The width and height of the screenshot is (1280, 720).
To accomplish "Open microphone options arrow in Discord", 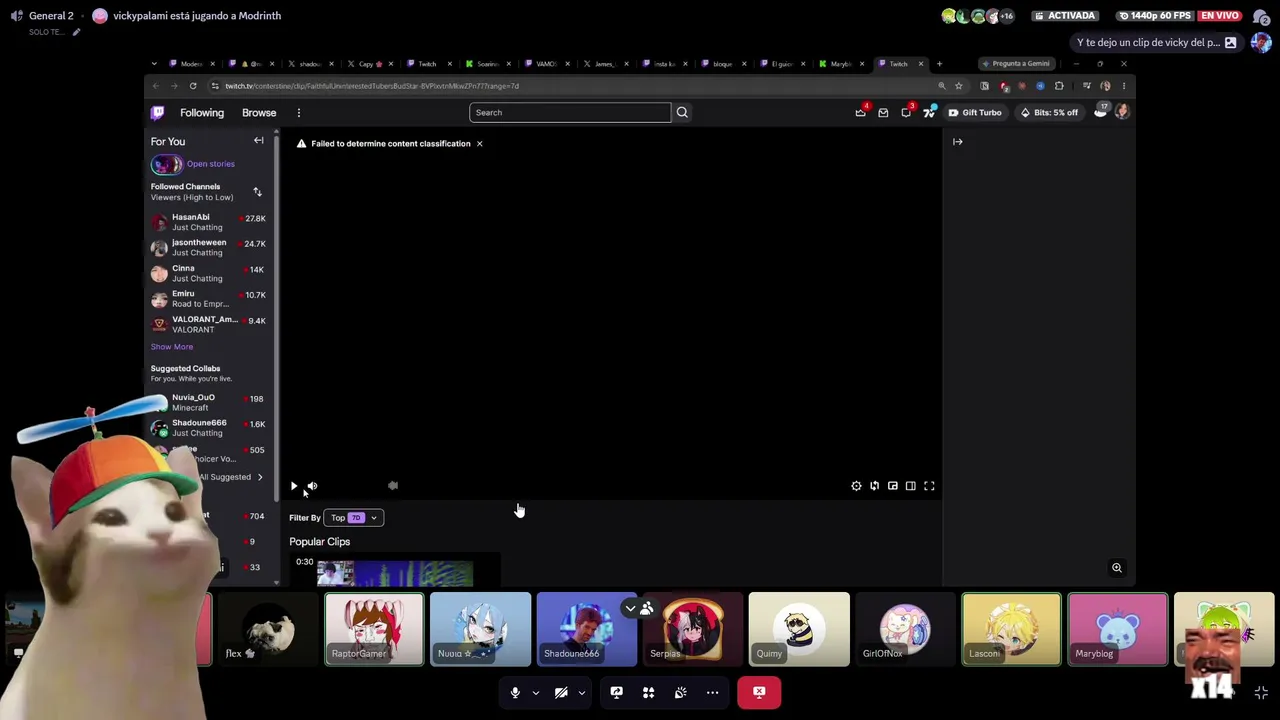I will coord(535,692).
